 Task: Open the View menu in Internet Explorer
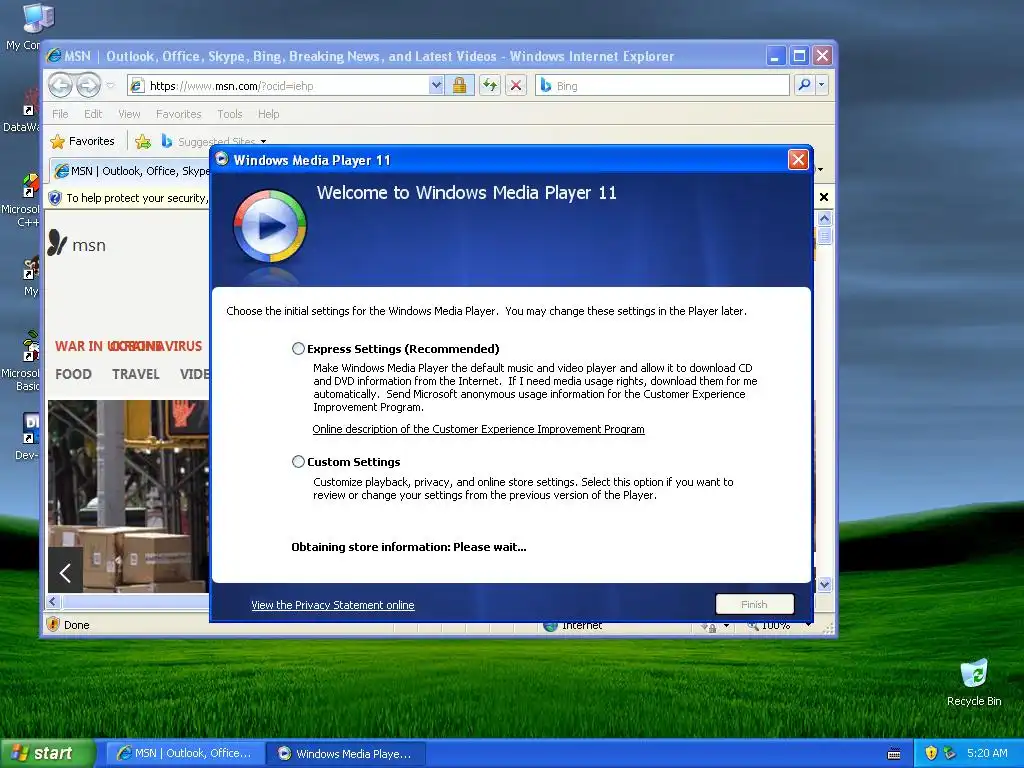[129, 114]
